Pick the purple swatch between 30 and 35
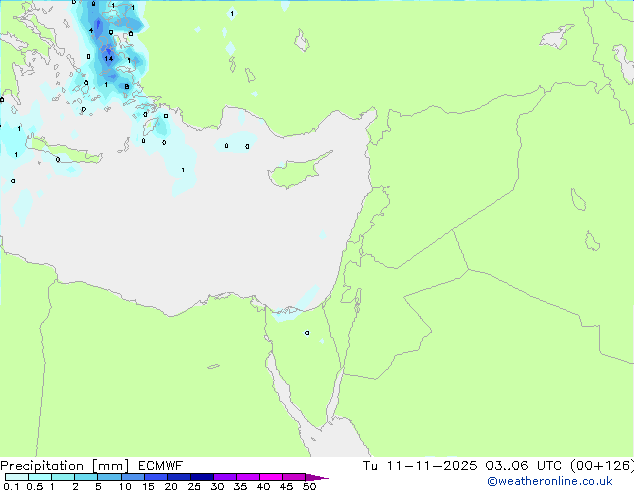 coord(224,477)
